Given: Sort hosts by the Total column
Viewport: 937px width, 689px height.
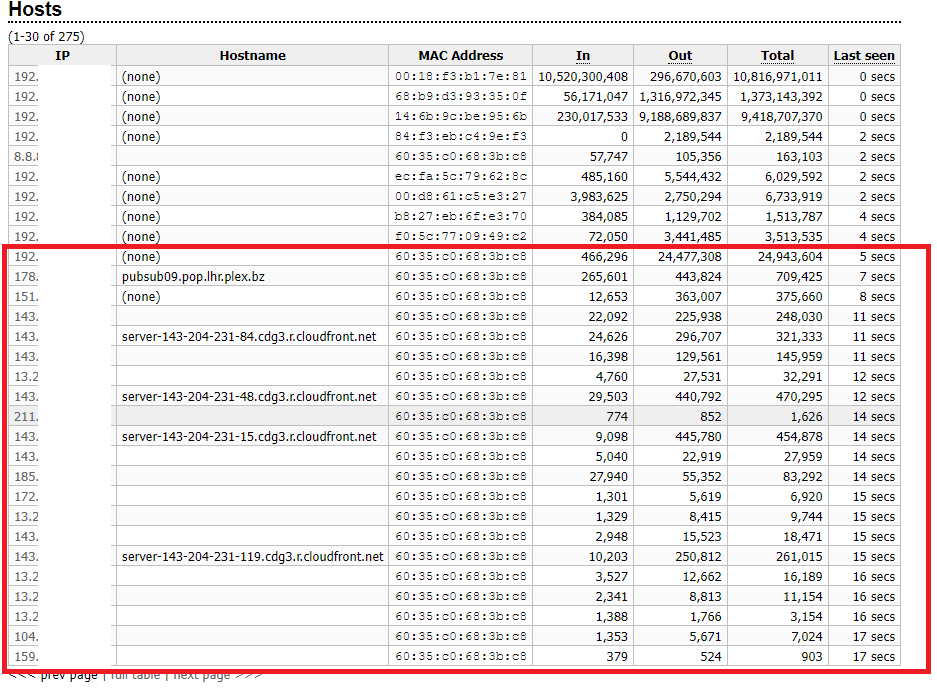Looking at the screenshot, I should click(x=777, y=56).
